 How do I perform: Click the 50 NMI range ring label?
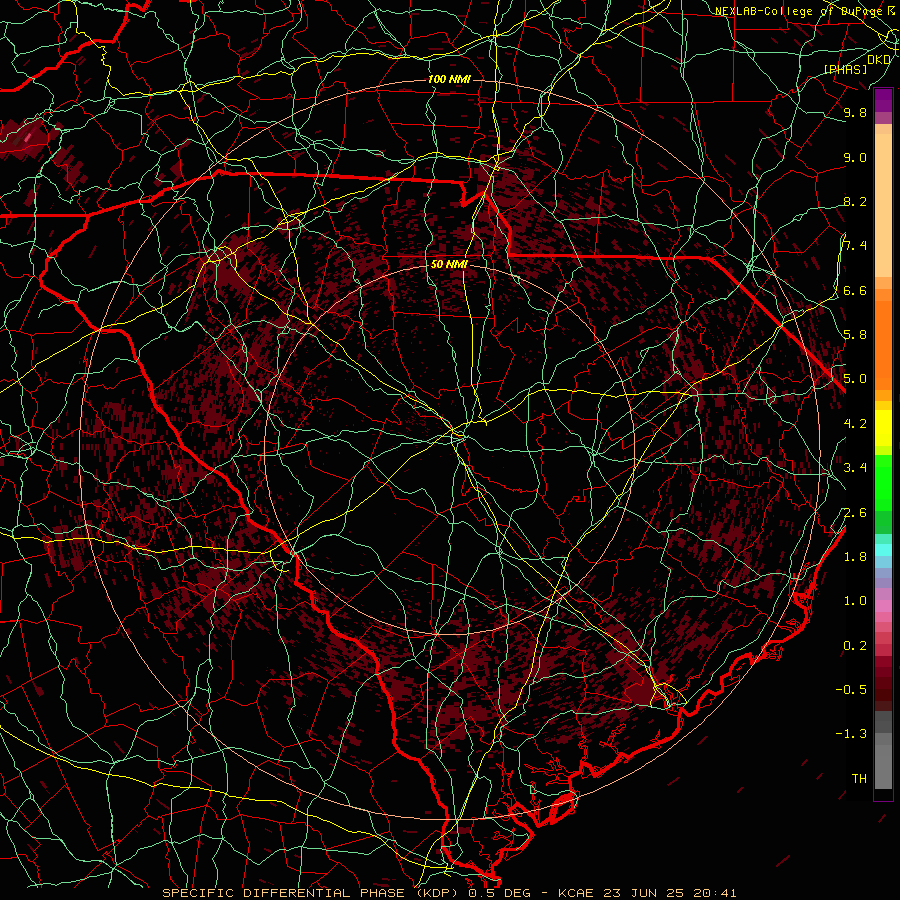449,265
